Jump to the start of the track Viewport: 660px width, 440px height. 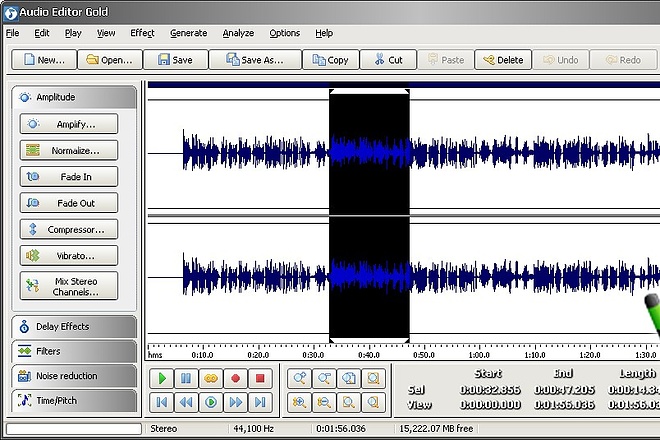[162, 402]
